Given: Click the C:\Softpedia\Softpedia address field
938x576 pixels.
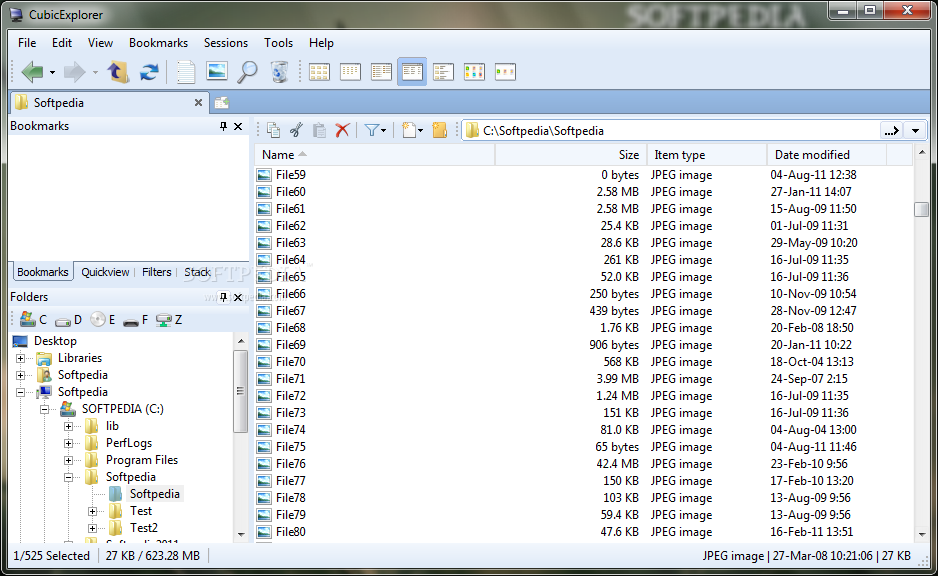Looking at the screenshot, I should tap(671, 130).
